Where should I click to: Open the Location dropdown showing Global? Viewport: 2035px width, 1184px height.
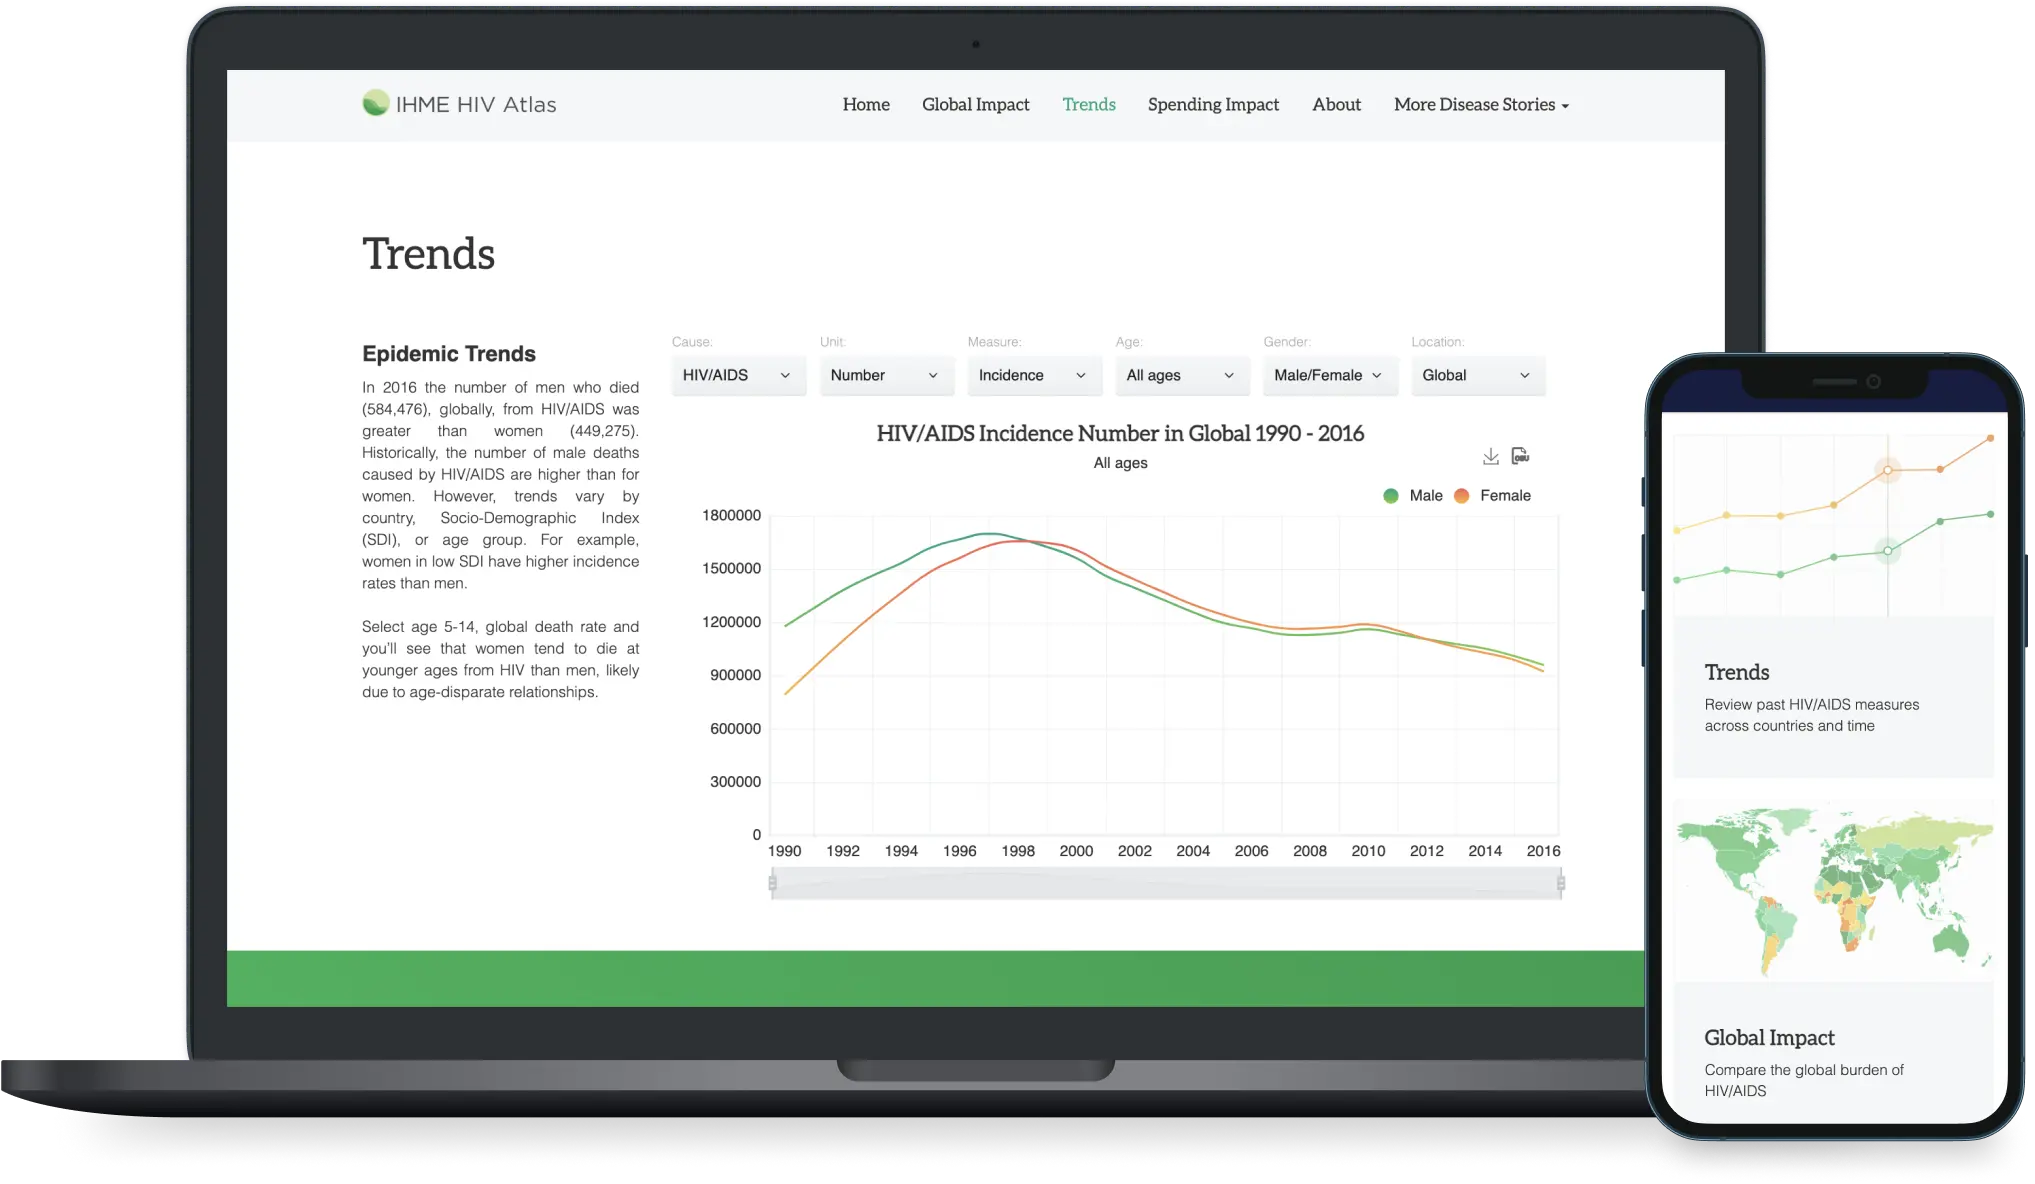coord(1478,375)
